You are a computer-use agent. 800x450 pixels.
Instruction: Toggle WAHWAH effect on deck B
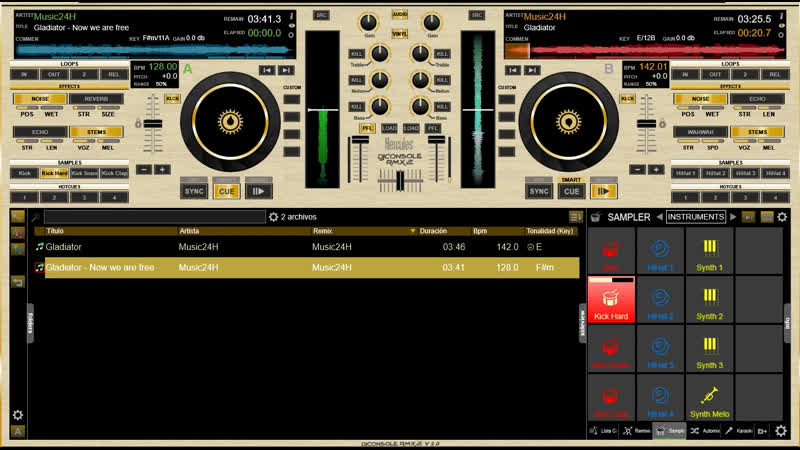tap(700, 132)
